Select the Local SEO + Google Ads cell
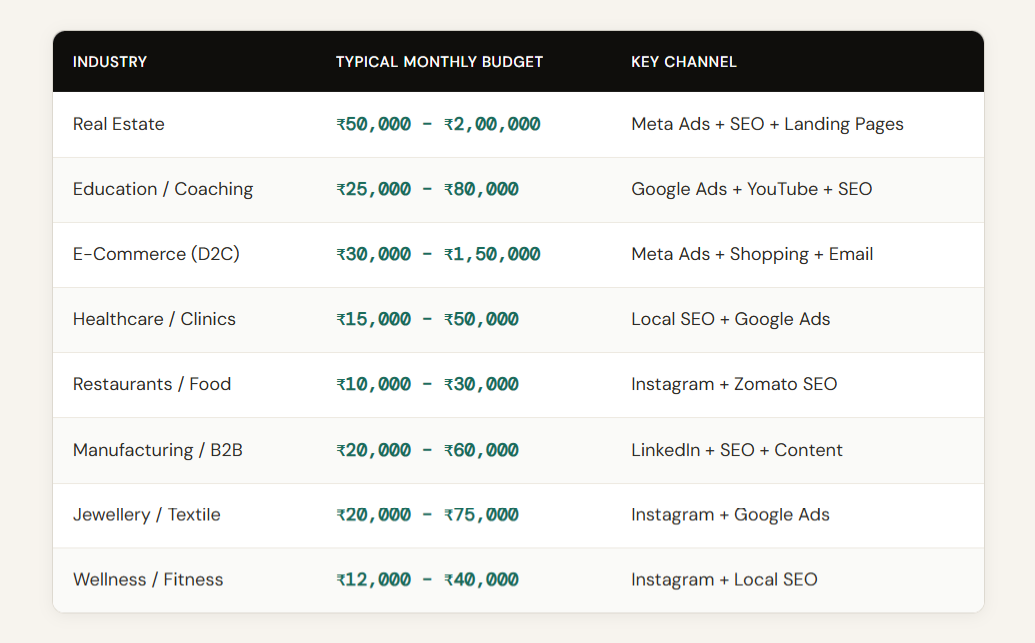The image size is (1035, 643). pyautogui.click(x=730, y=319)
